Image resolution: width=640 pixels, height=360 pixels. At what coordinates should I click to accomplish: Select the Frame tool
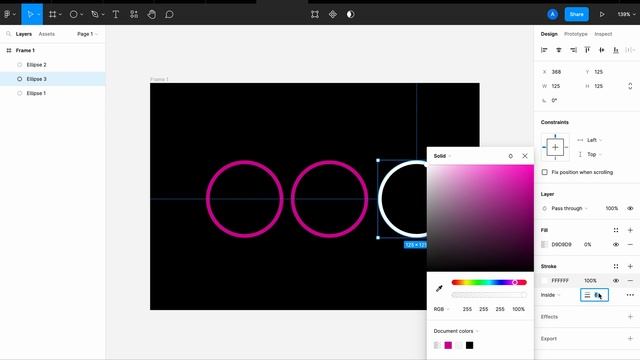(x=52, y=14)
